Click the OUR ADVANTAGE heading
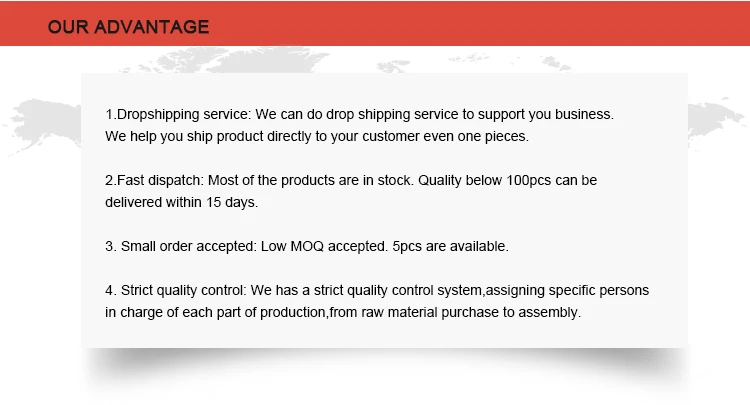750x405 pixels. [x=128, y=27]
